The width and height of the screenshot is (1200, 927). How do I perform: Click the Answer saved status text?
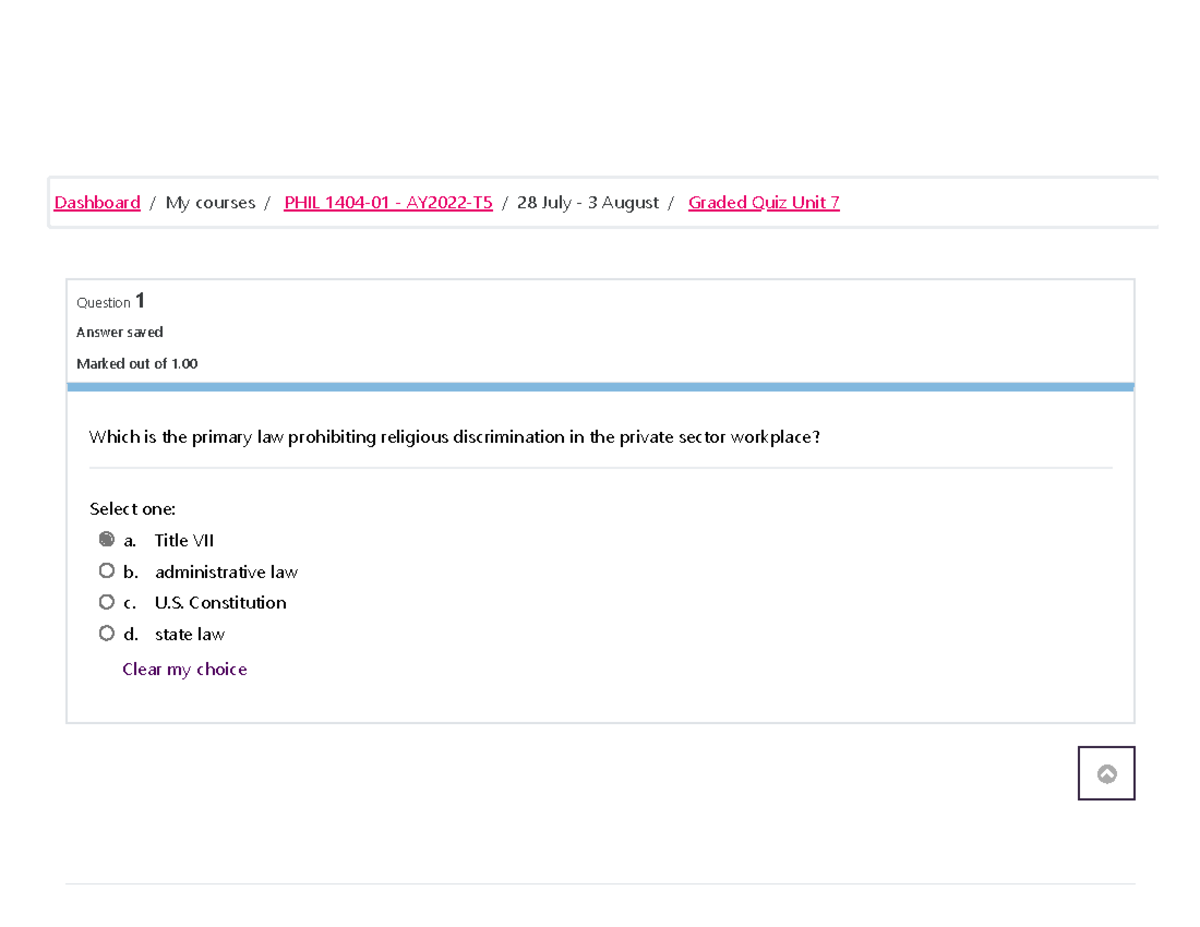[119, 332]
